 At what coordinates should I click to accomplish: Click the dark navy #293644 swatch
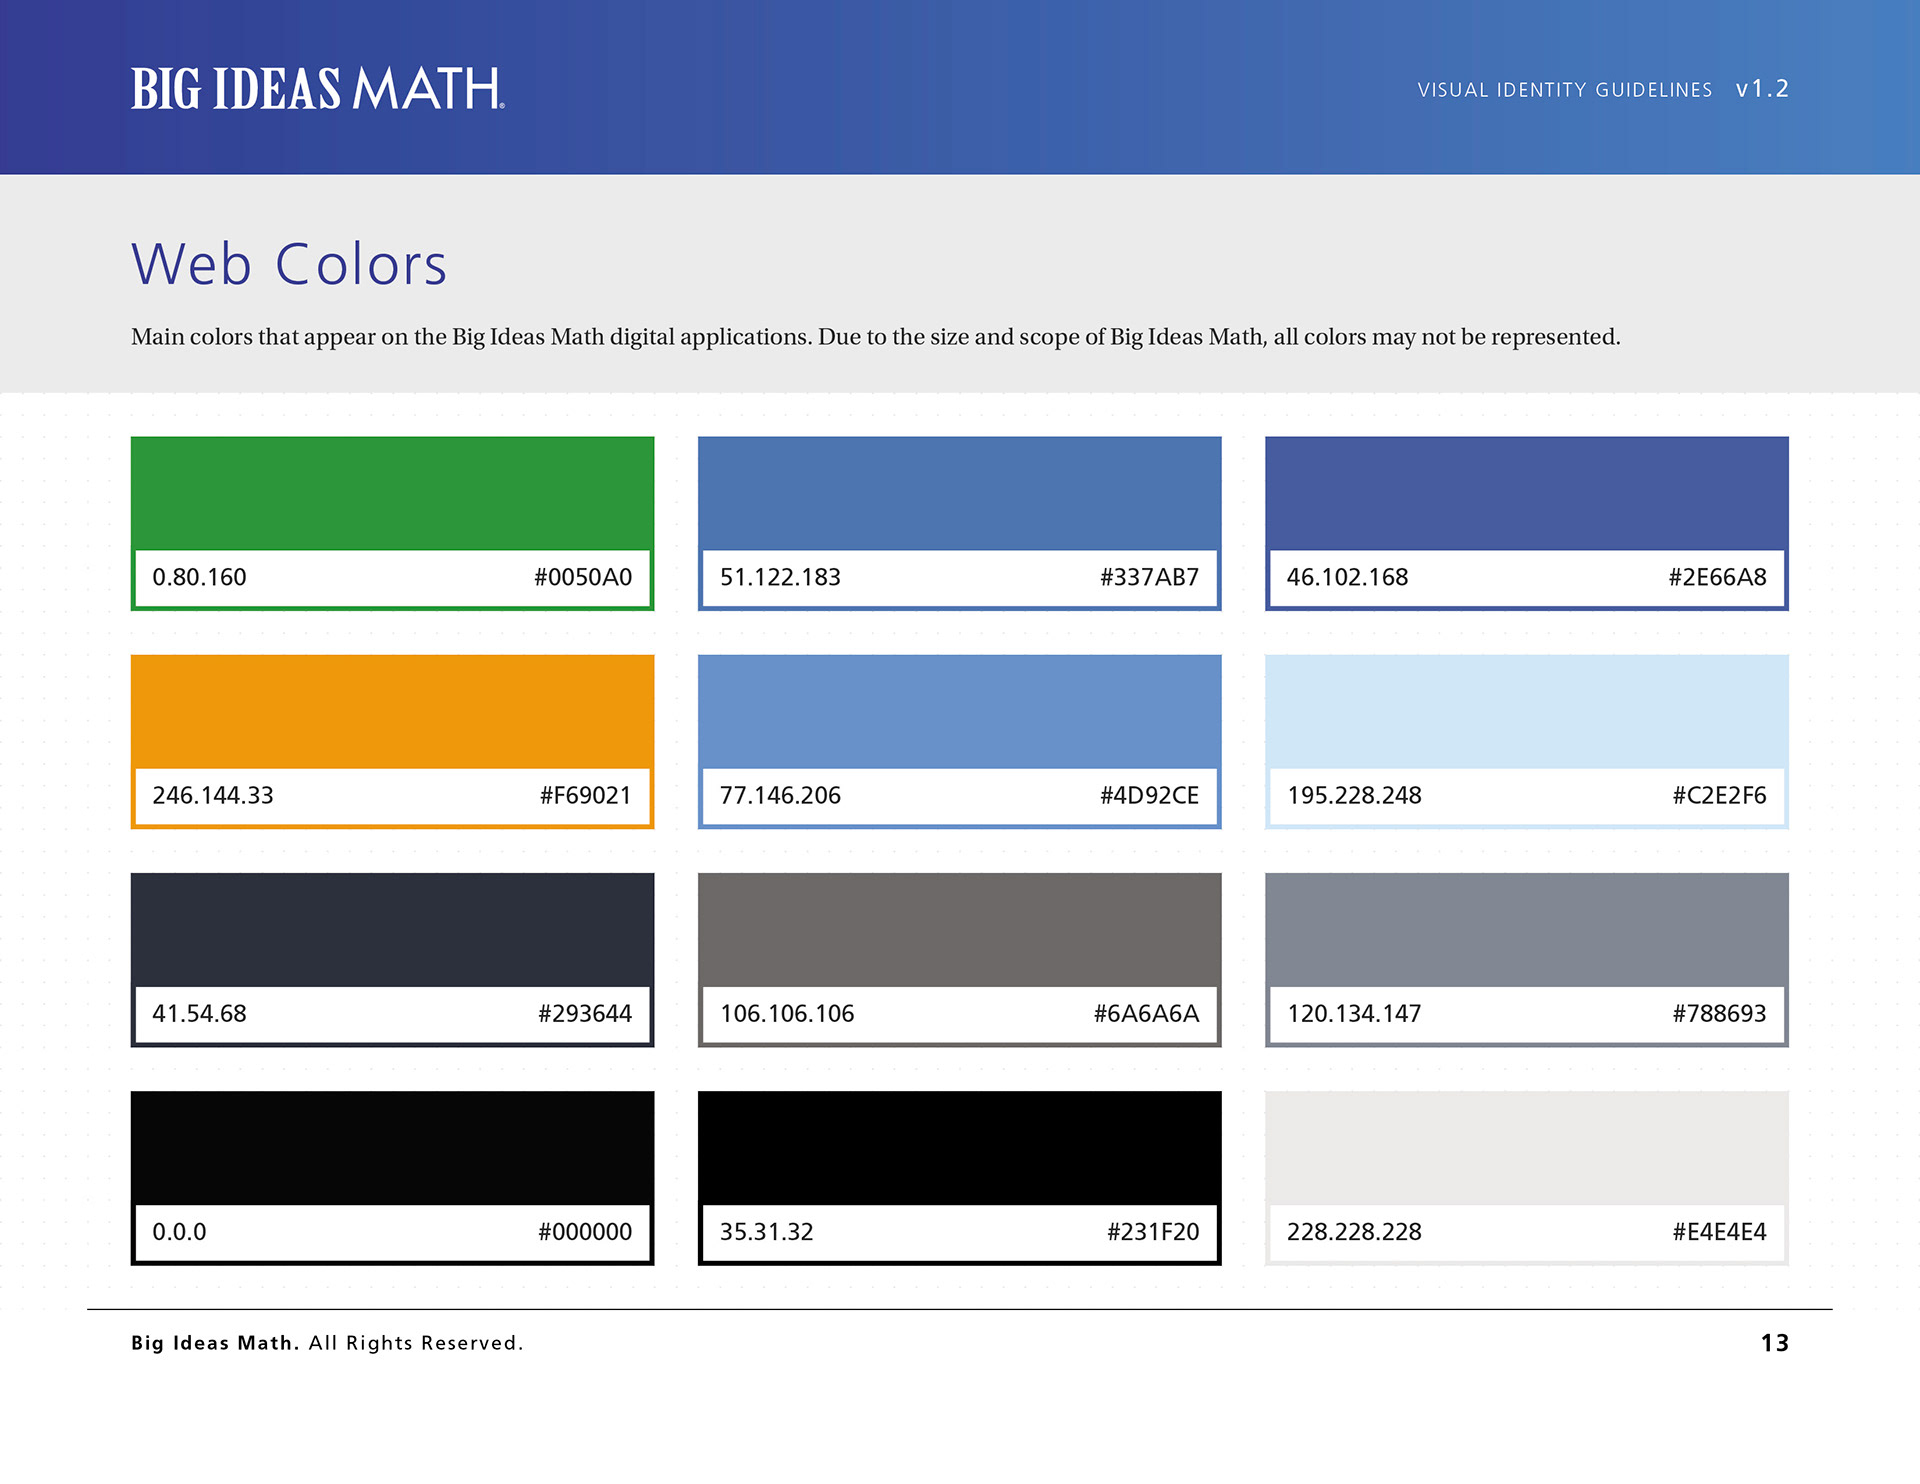(x=392, y=929)
